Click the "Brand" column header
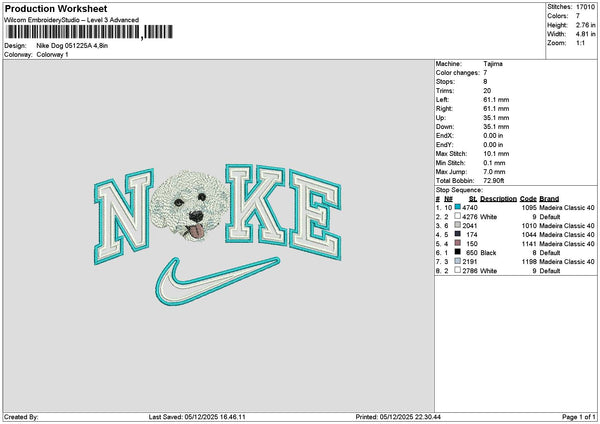Image resolution: width=600 pixels, height=424 pixels. pos(549,199)
